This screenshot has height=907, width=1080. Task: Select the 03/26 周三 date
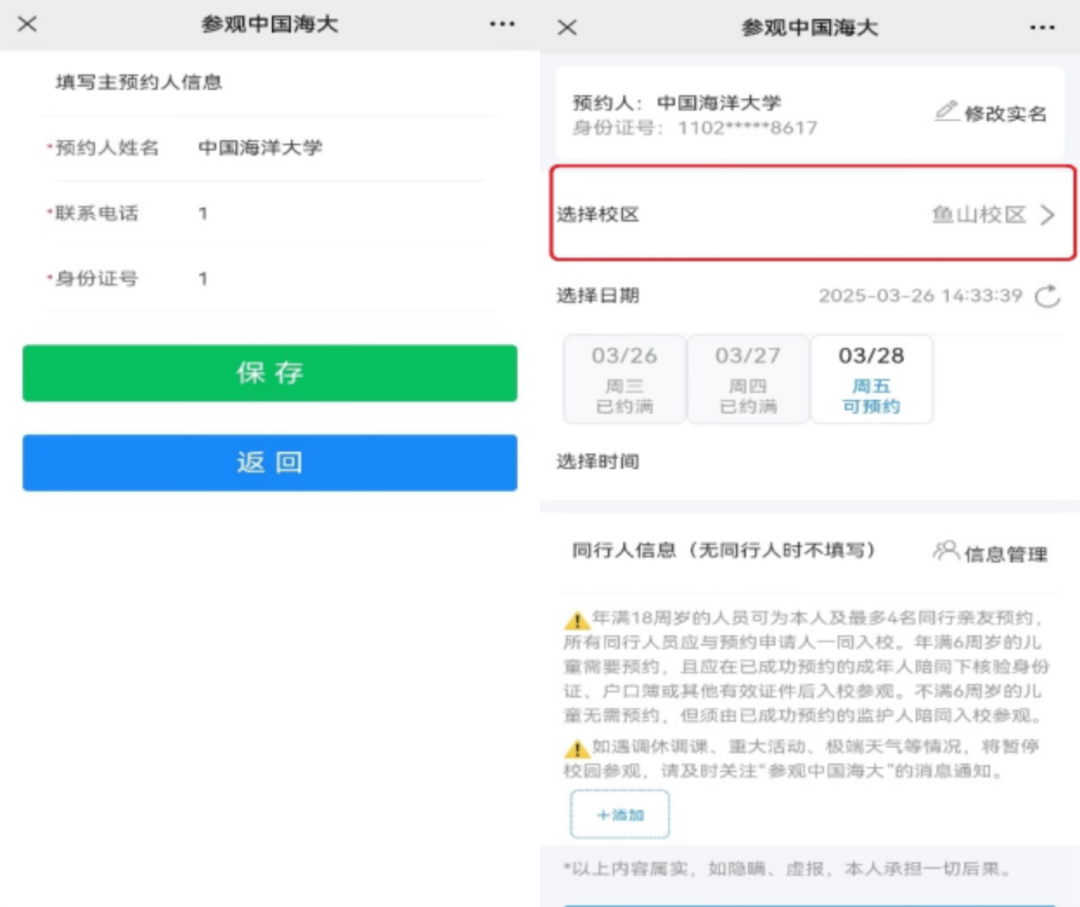[625, 379]
